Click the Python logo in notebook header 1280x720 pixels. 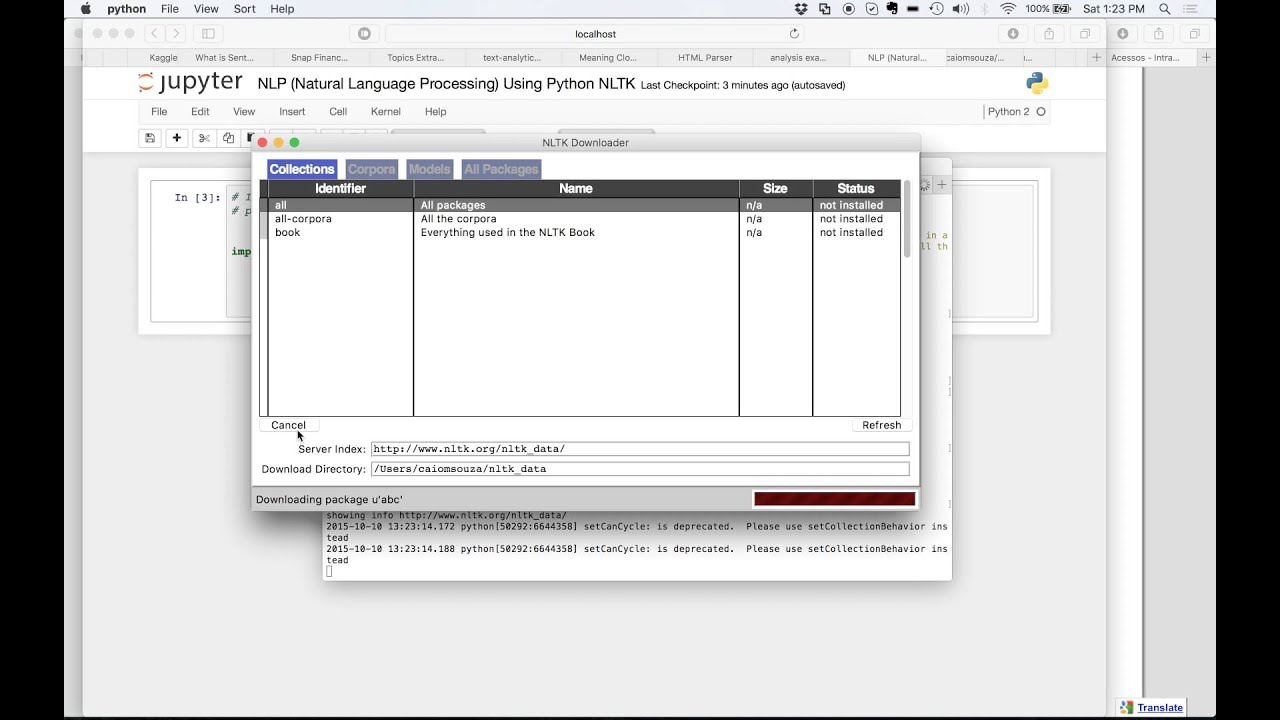point(1036,83)
